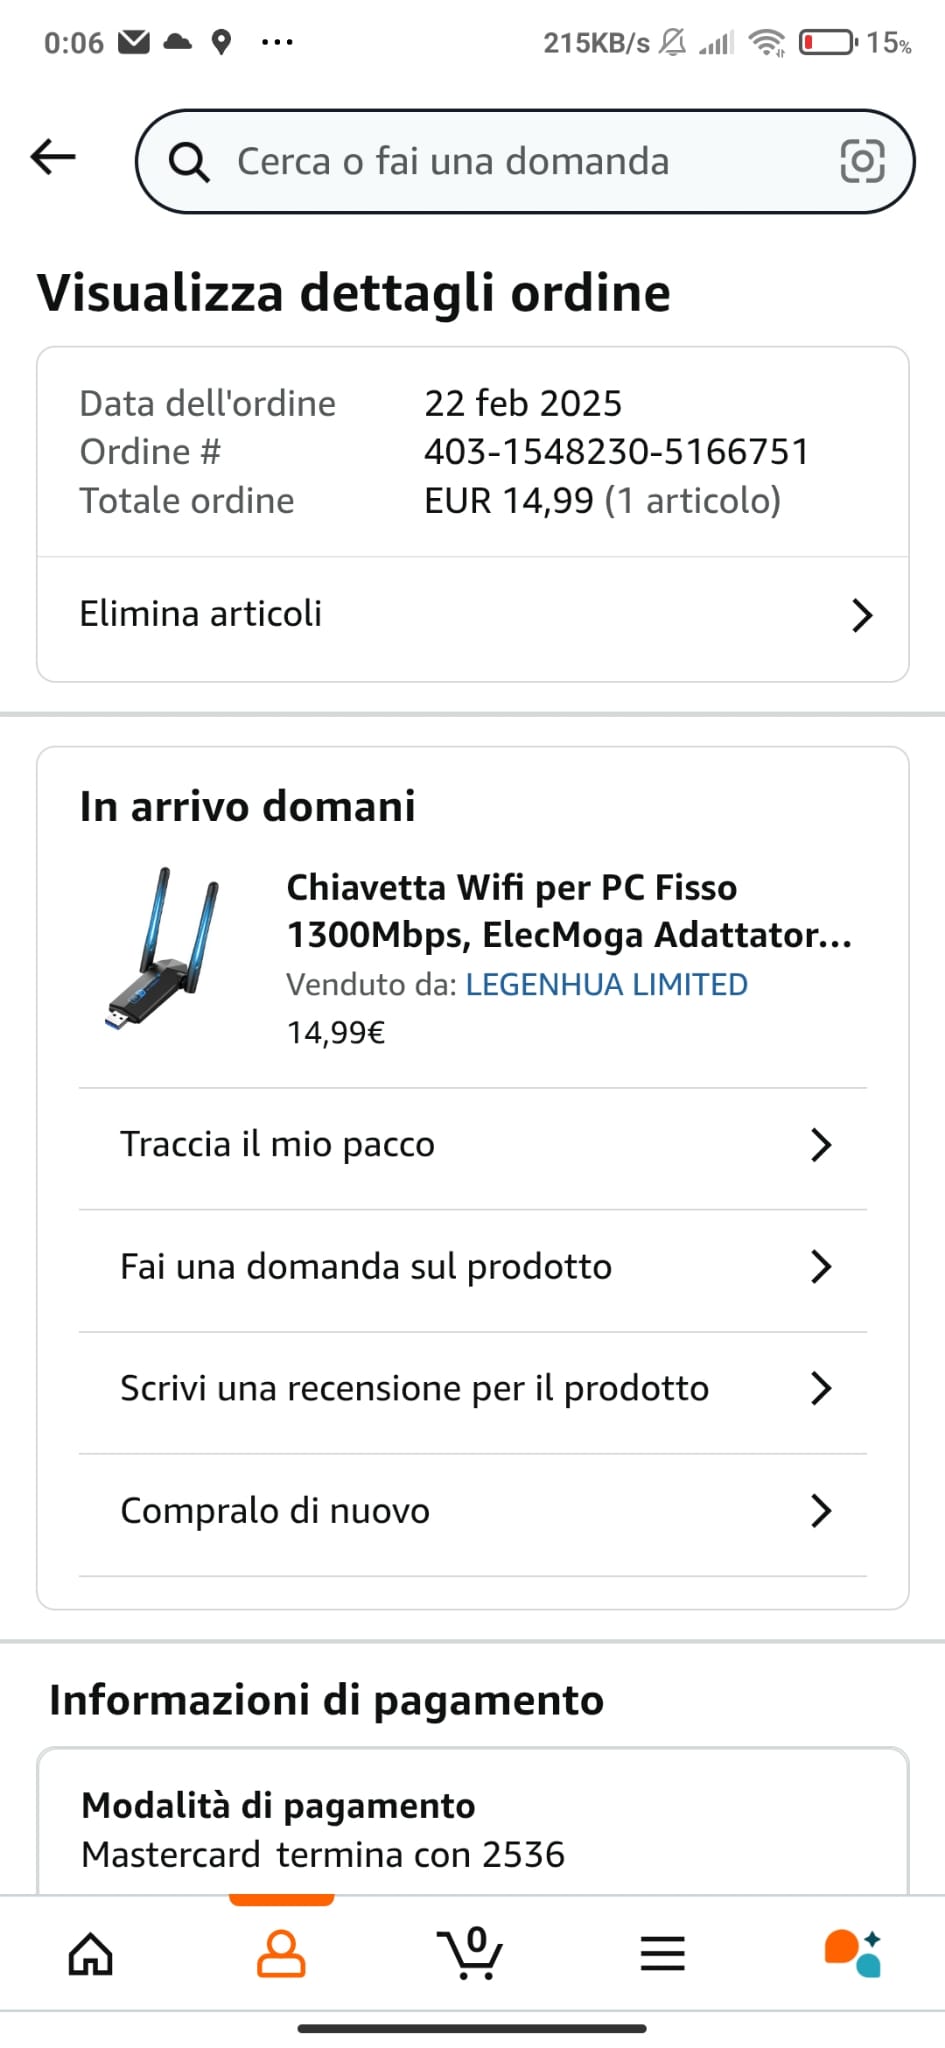Viewport: 945px width, 2048px height.
Task: Focus the Cerca o fai una domanda field
Action: [x=525, y=161]
